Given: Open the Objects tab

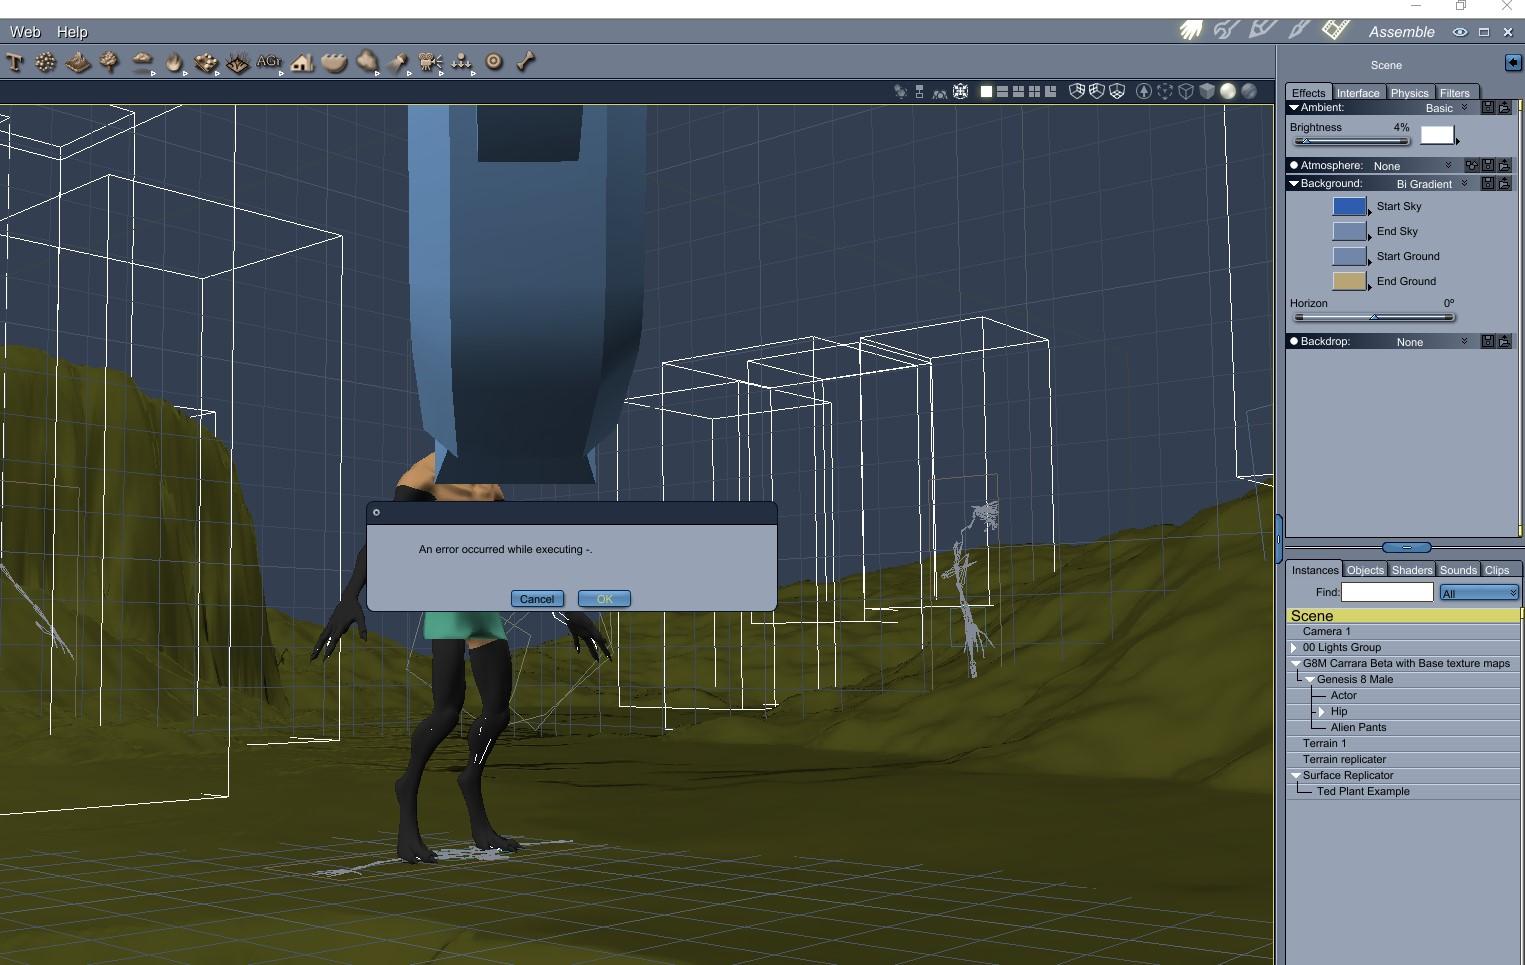Looking at the screenshot, I should tap(1365, 570).
